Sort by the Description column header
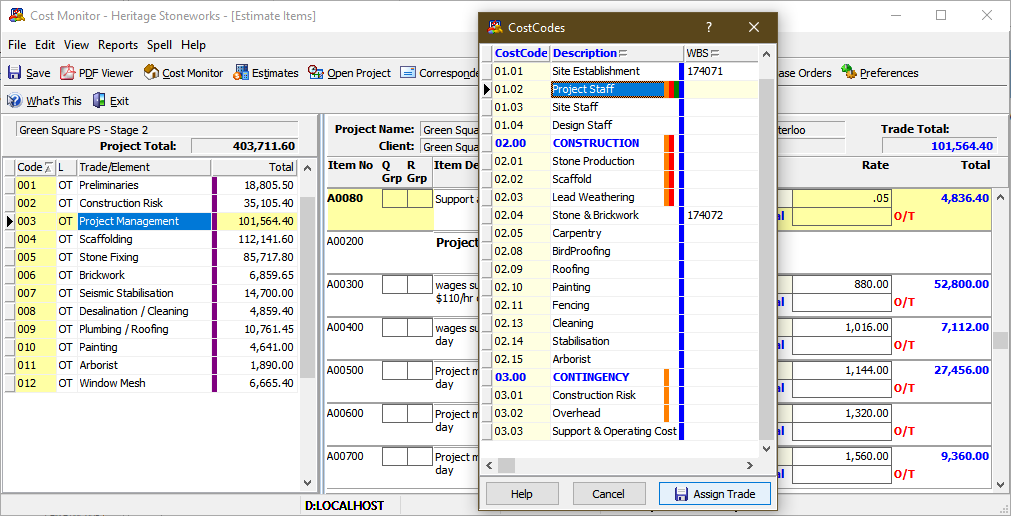 pos(617,53)
